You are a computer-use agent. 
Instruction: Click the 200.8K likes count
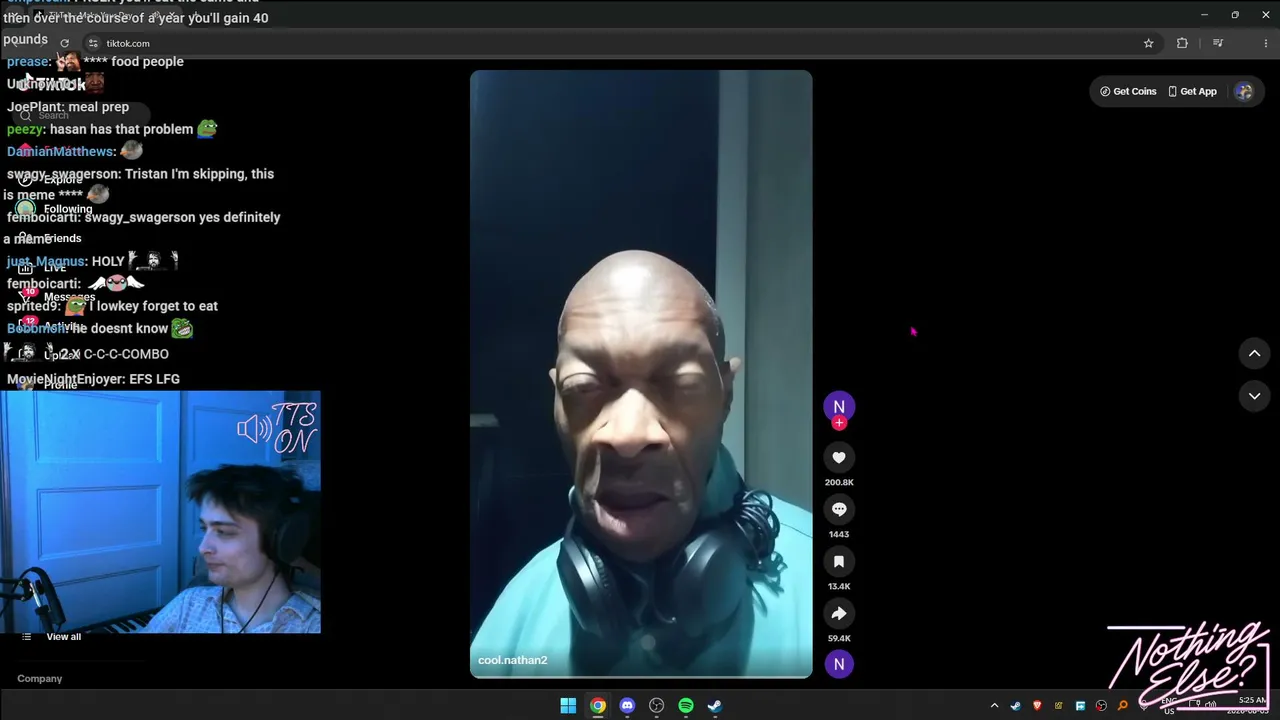pos(839,482)
